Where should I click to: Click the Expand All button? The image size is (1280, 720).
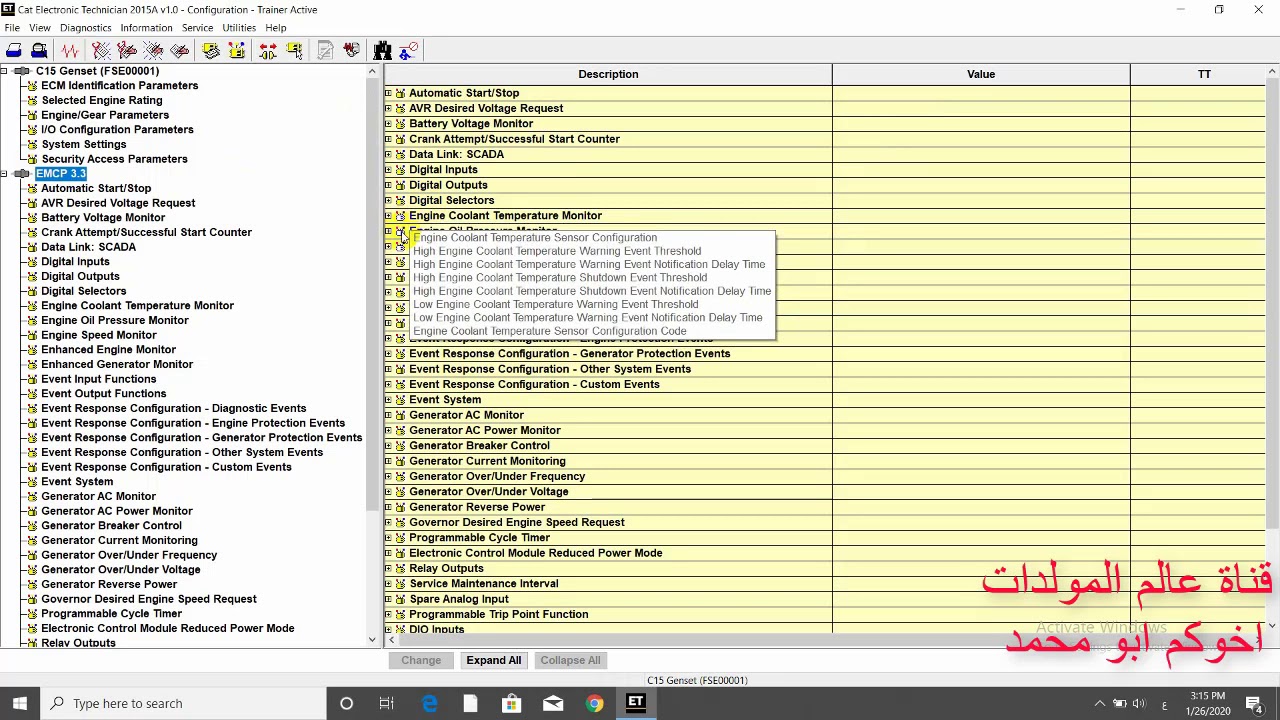tap(493, 660)
